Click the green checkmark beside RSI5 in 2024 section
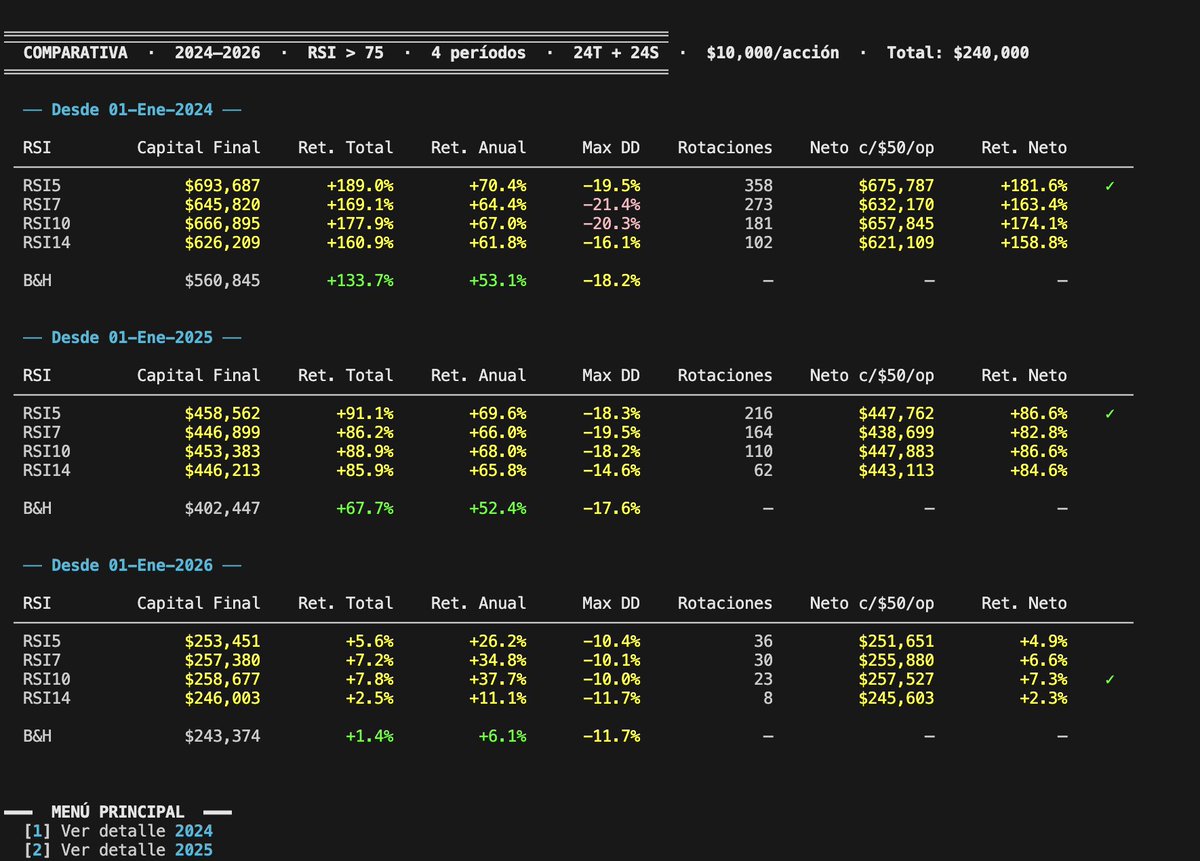The width and height of the screenshot is (1200, 861). pos(1109,186)
